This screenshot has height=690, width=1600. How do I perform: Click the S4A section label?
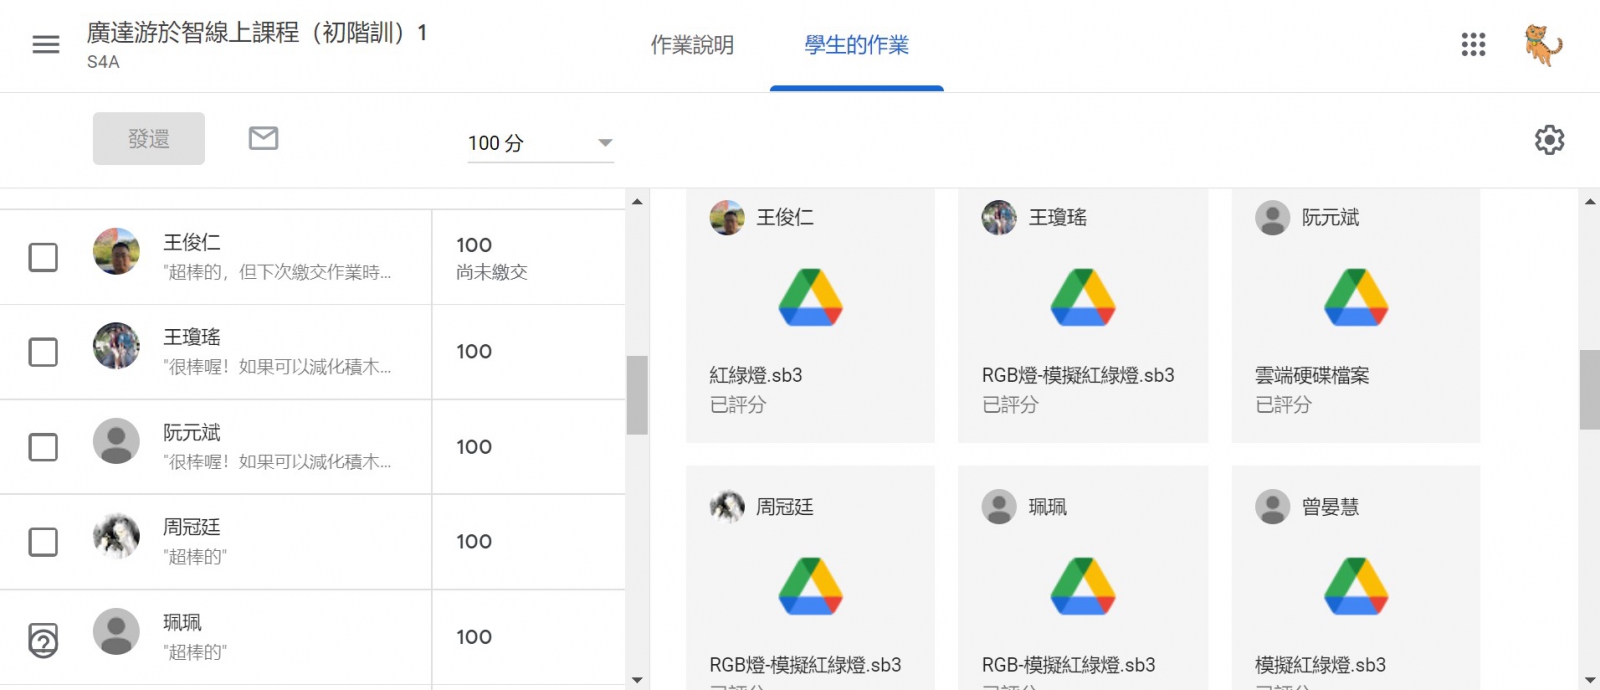(x=103, y=62)
